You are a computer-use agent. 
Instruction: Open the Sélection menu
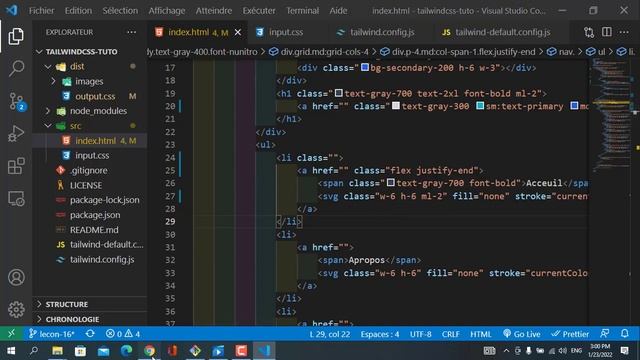(x=120, y=11)
